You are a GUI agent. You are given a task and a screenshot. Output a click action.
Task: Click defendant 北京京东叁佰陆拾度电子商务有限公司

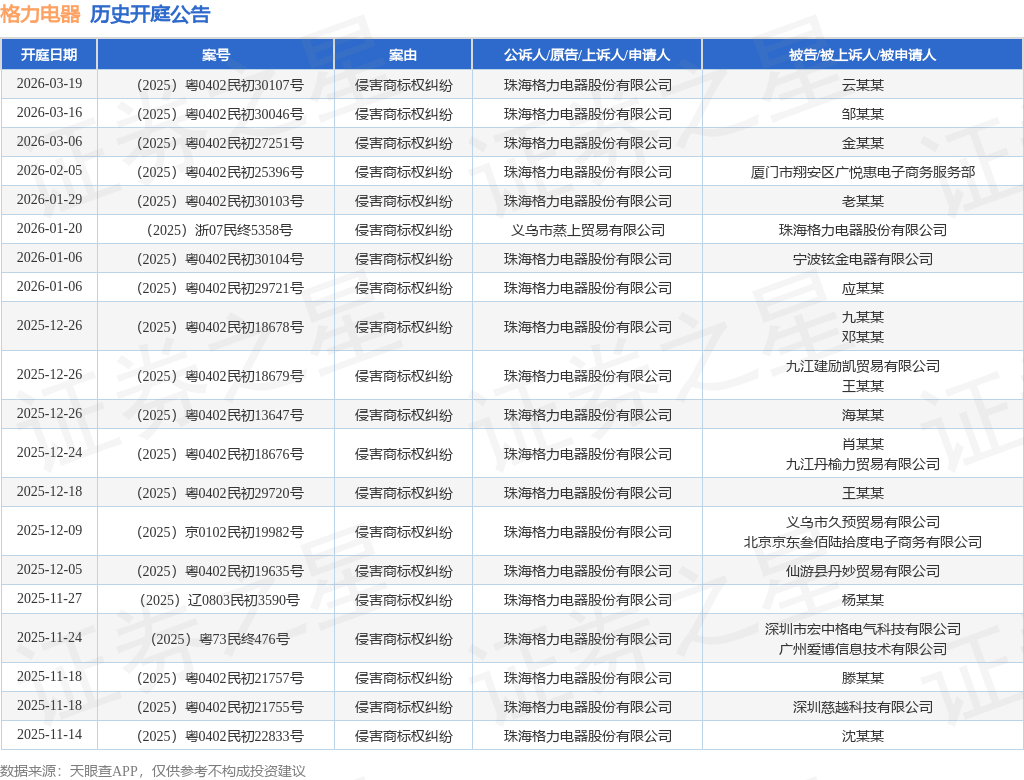863,542
